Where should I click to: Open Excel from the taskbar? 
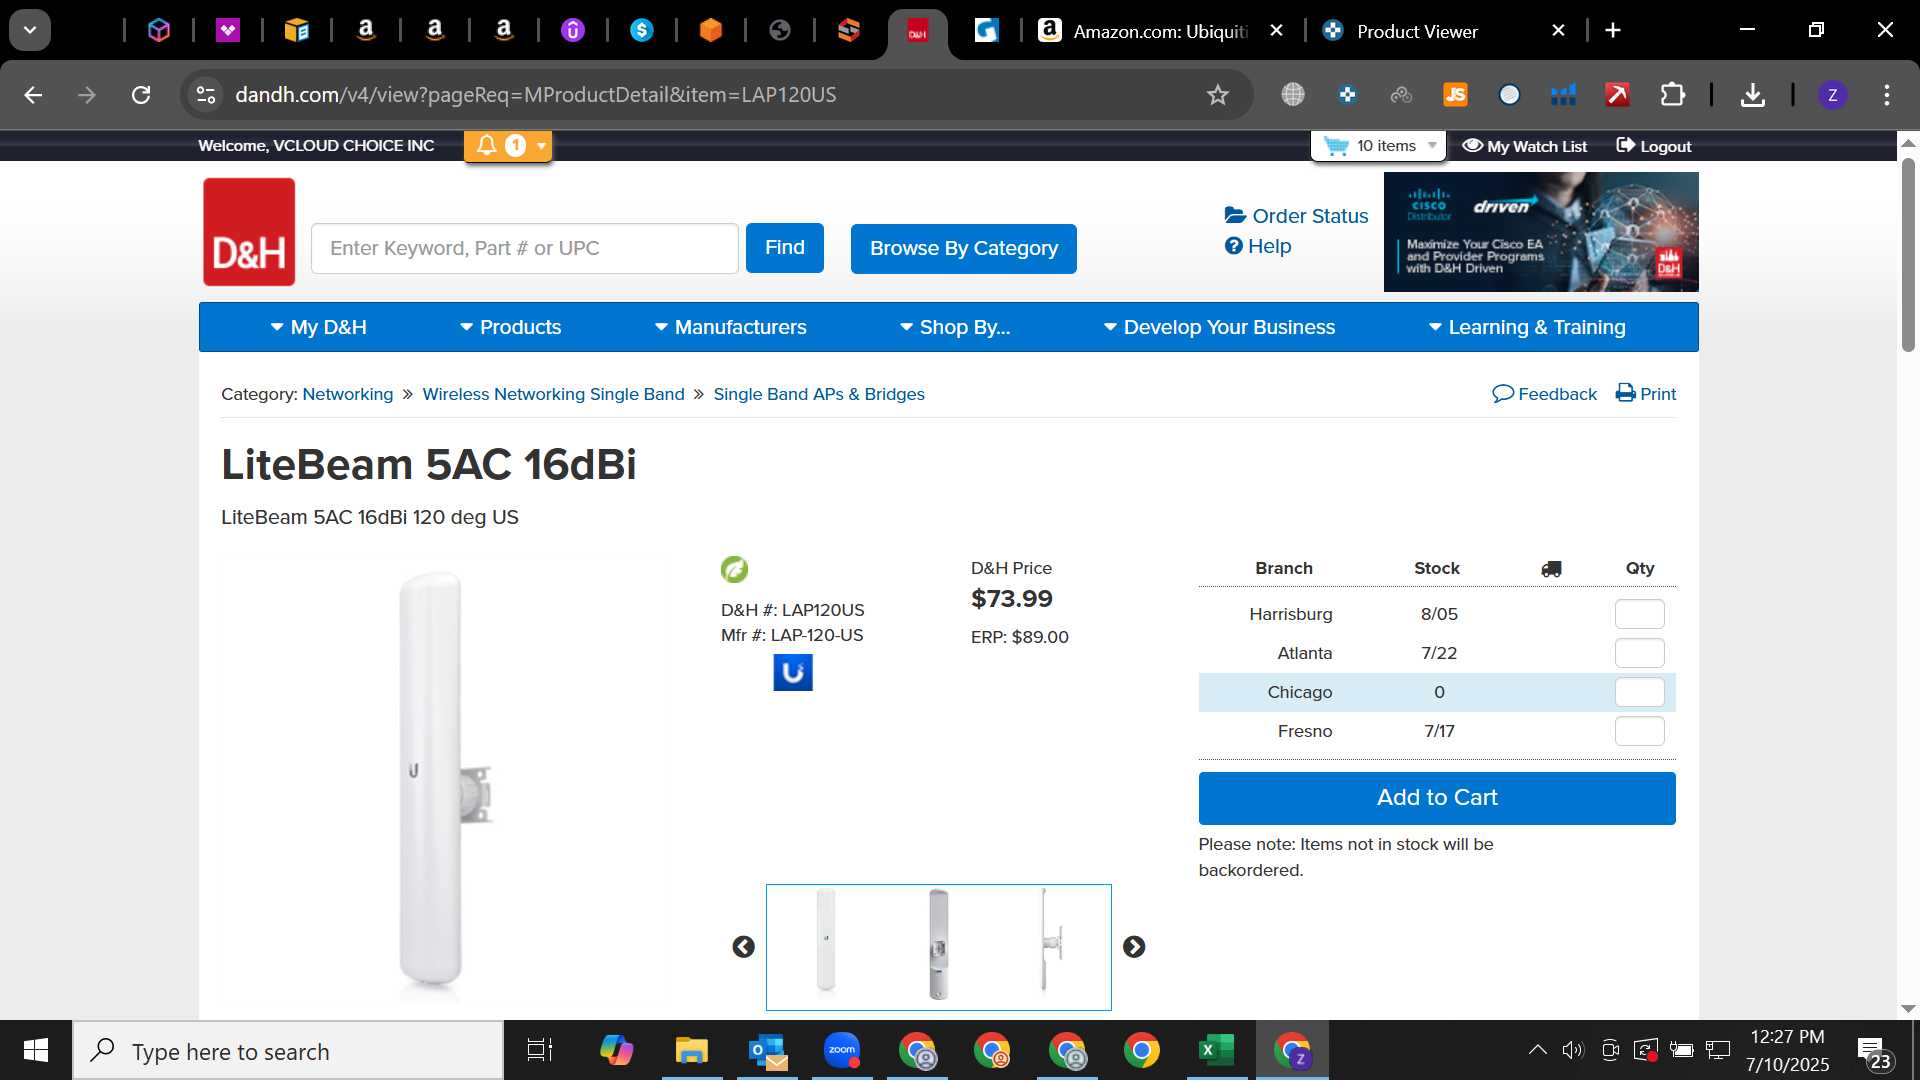coord(1216,1051)
